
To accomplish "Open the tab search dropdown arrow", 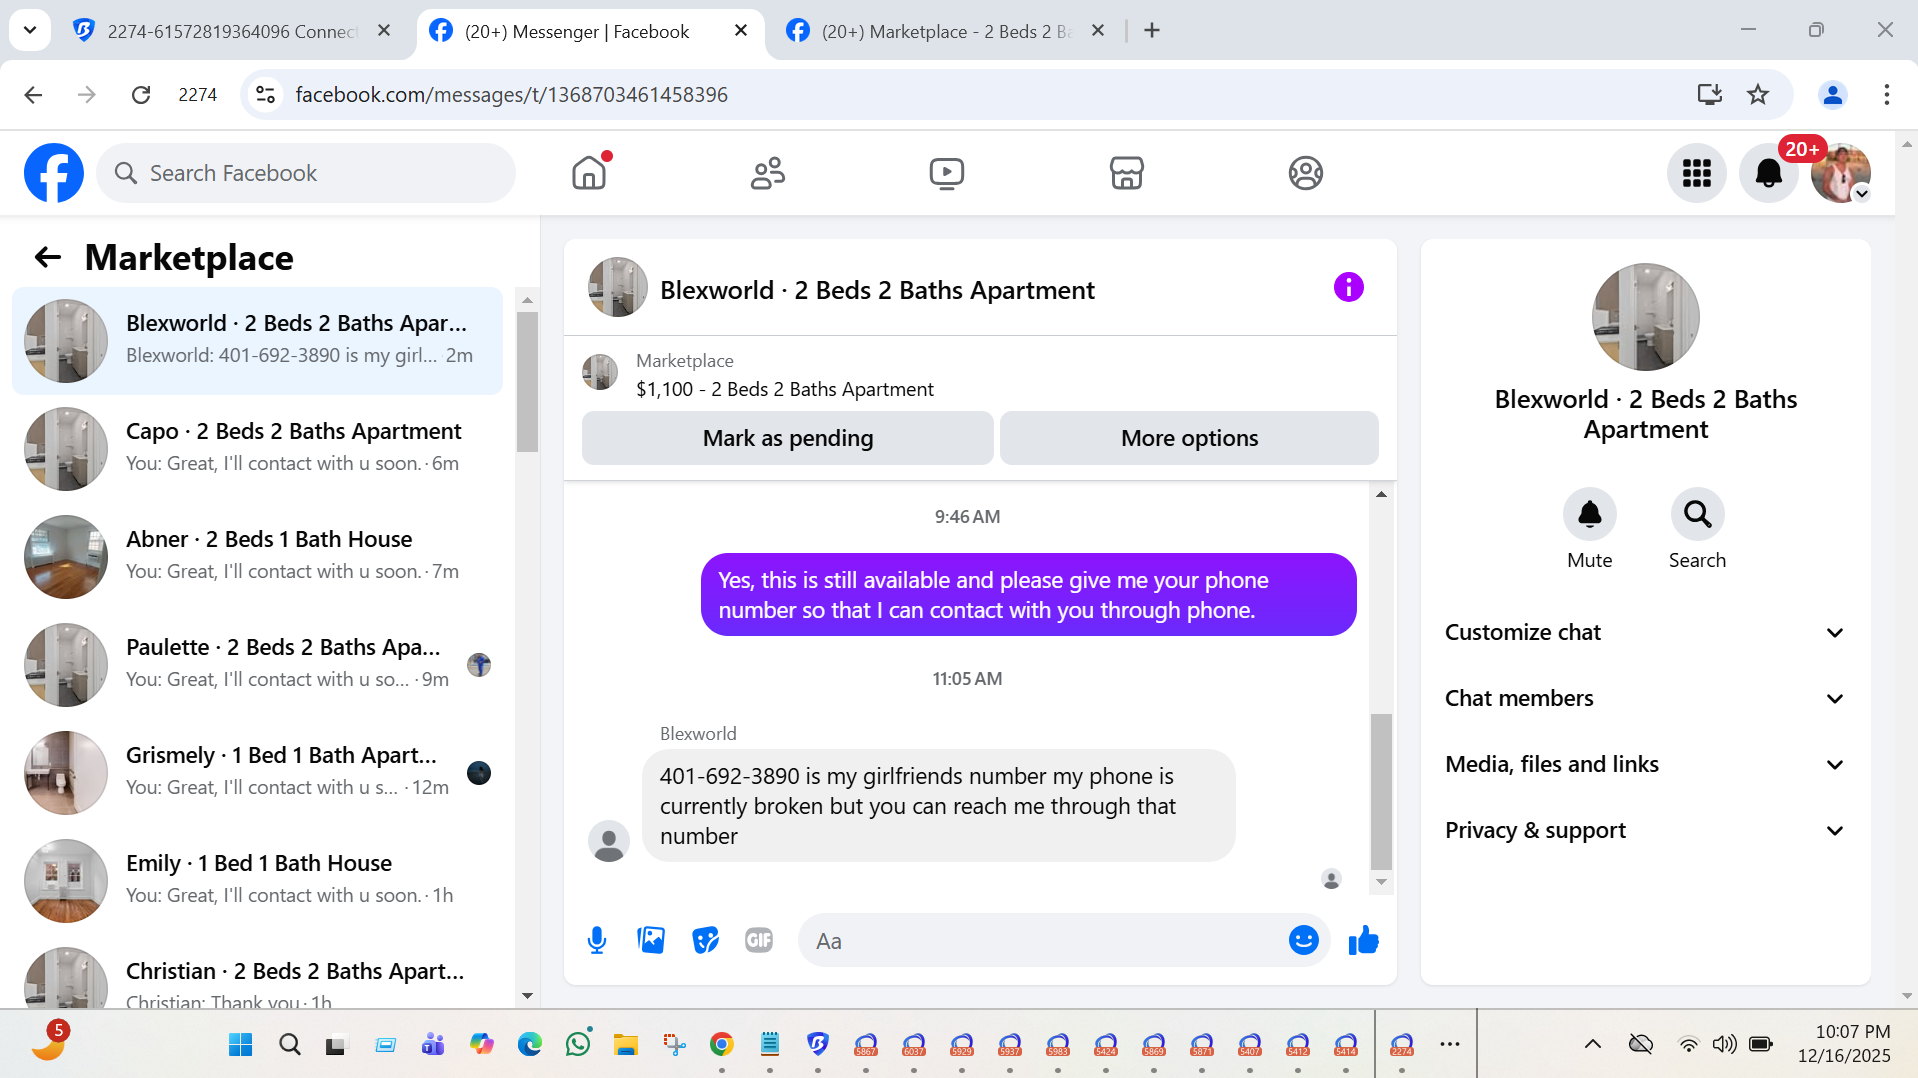I will 30,30.
